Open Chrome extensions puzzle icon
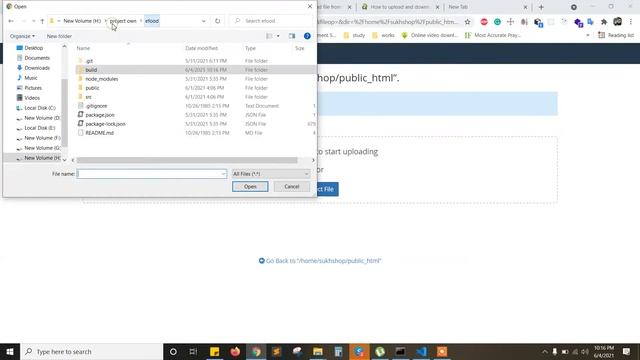Screen dimensions: 640x360 (x=604, y=22)
